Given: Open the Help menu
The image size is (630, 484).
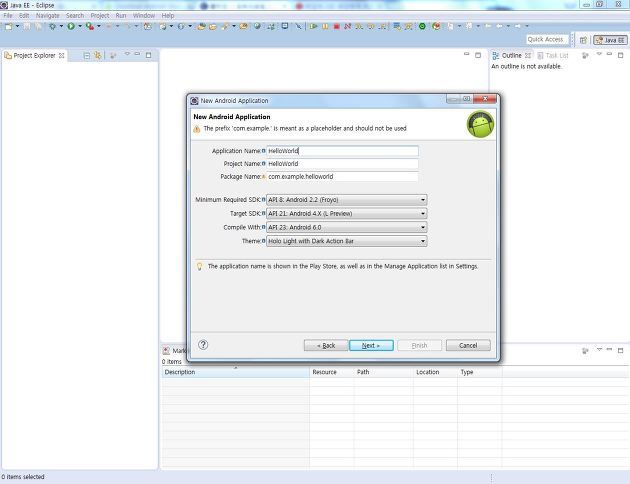Looking at the screenshot, I should pos(168,16).
